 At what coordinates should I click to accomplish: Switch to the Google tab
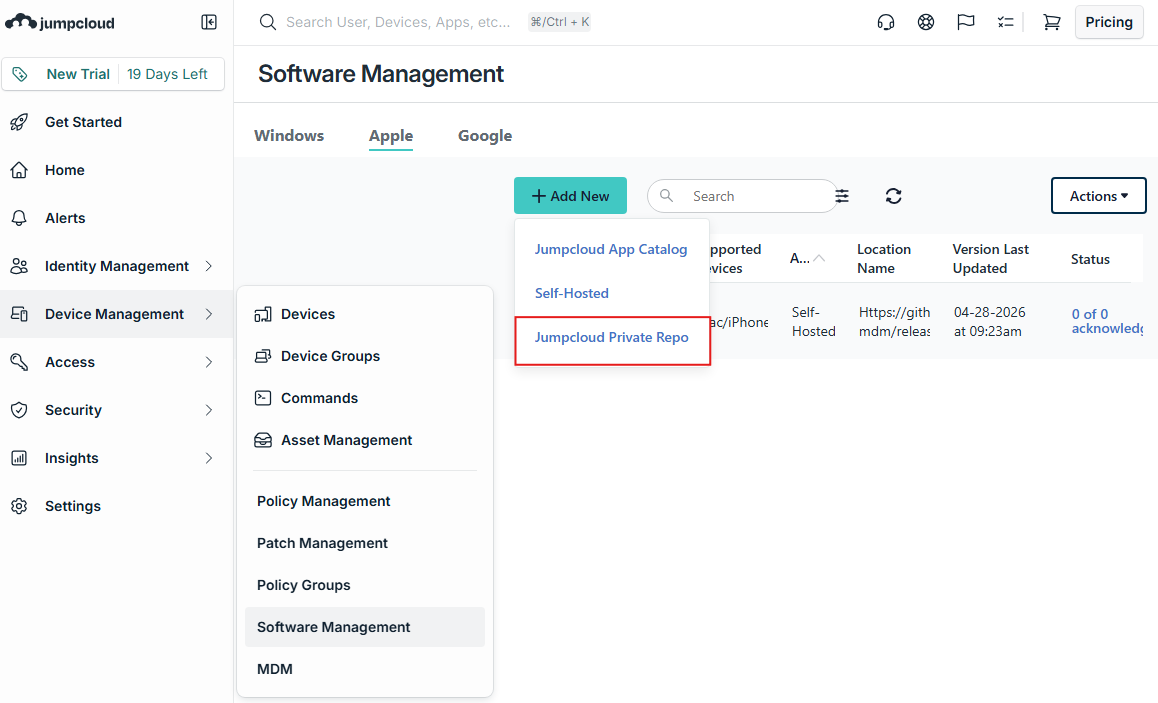click(x=484, y=136)
